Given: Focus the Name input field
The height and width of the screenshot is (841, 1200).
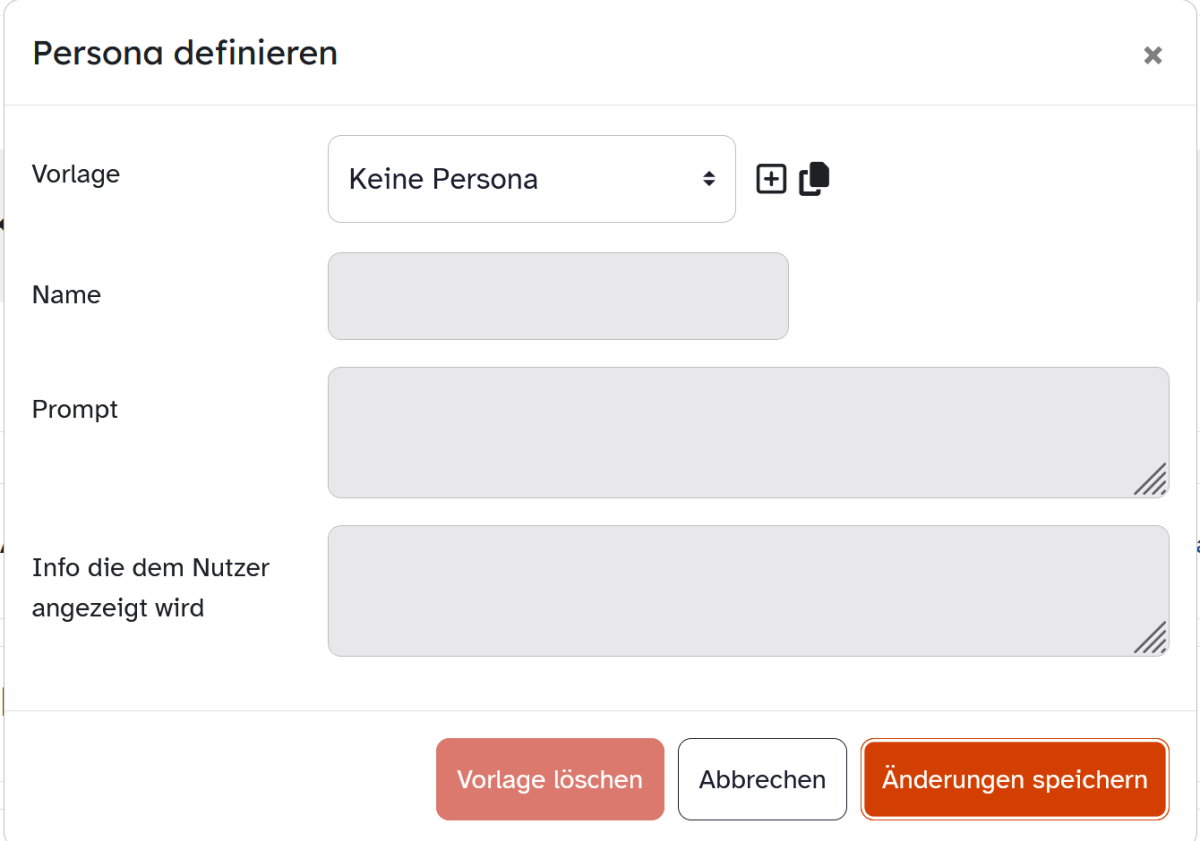Looking at the screenshot, I should click(558, 296).
